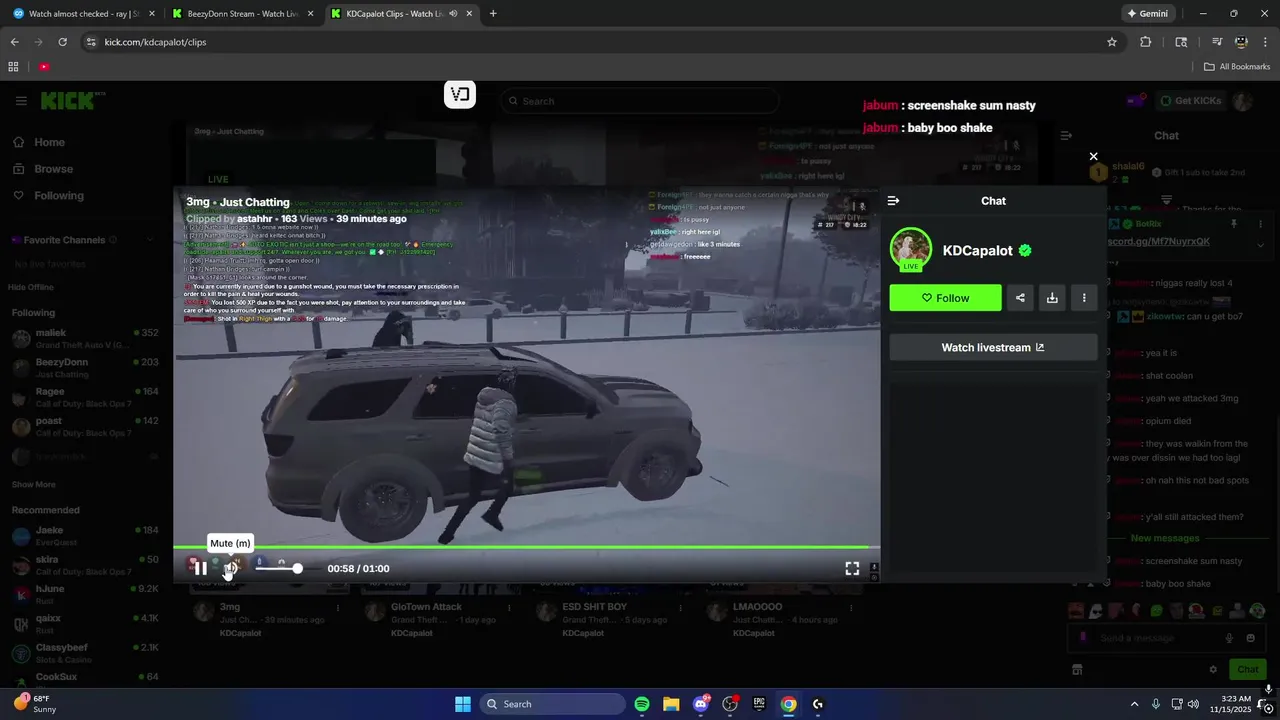Image resolution: width=1280 pixels, height=720 pixels.
Task: Open KDCapalot profile avatar
Action: click(x=911, y=249)
